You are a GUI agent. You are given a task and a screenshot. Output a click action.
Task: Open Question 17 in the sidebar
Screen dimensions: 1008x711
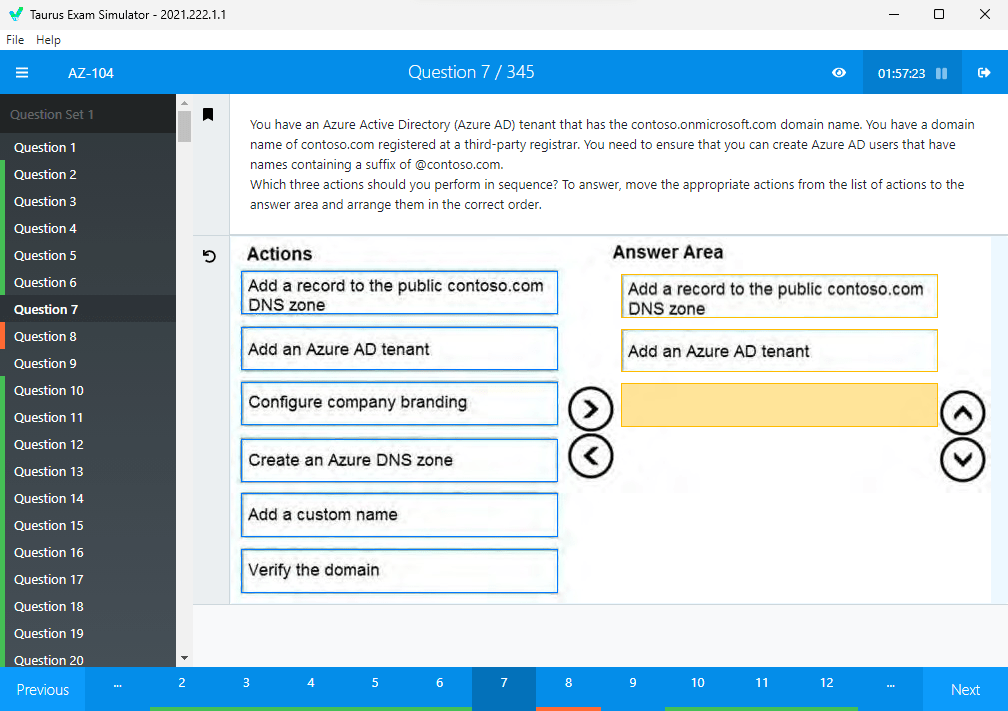point(88,579)
